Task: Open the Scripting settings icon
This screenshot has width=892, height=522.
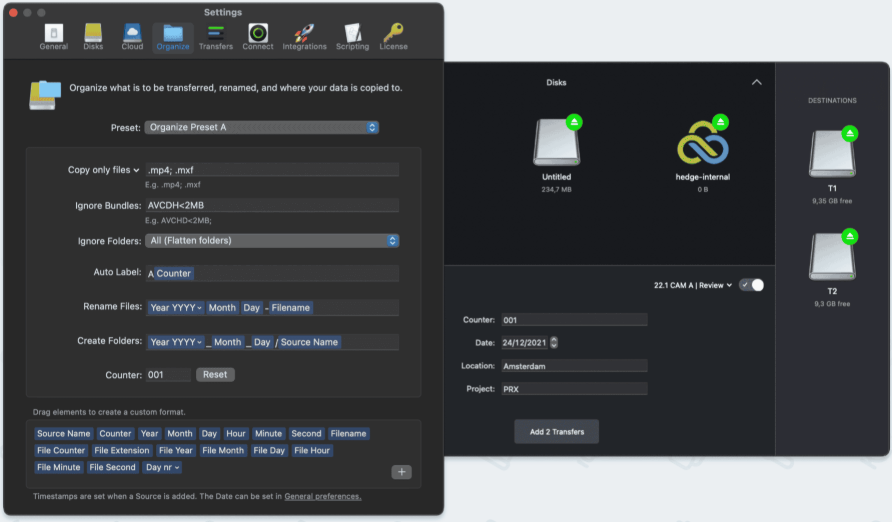Action: click(x=352, y=33)
